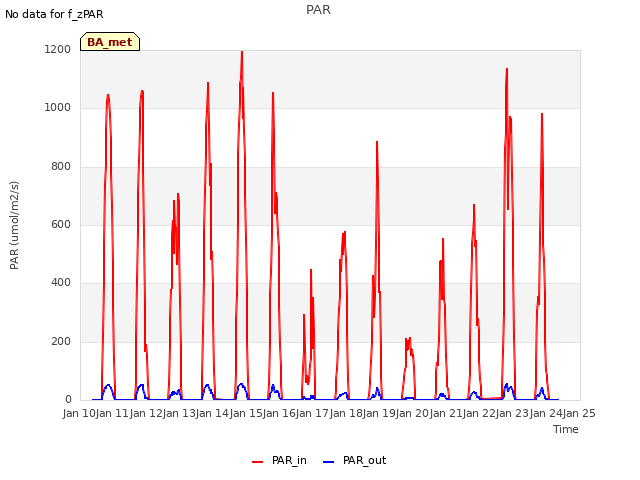Viewport: 640px width, 480px height.
Task: Click the 1200 y-axis tick label
Action: coord(57,49)
